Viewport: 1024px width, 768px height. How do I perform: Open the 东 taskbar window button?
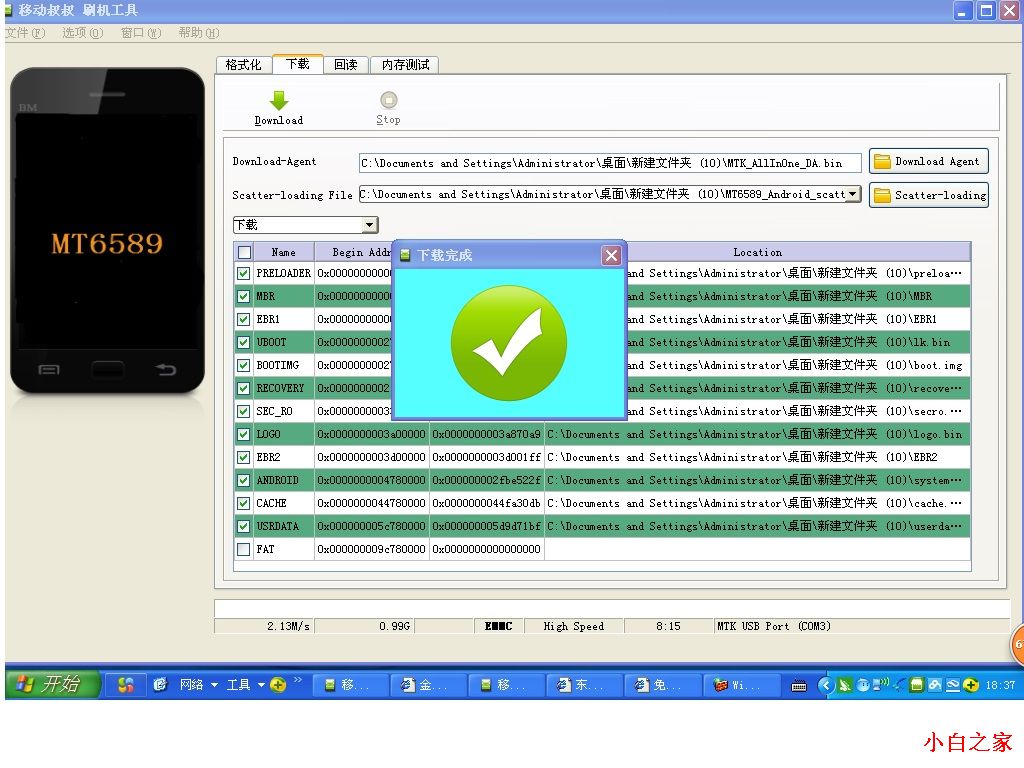585,684
